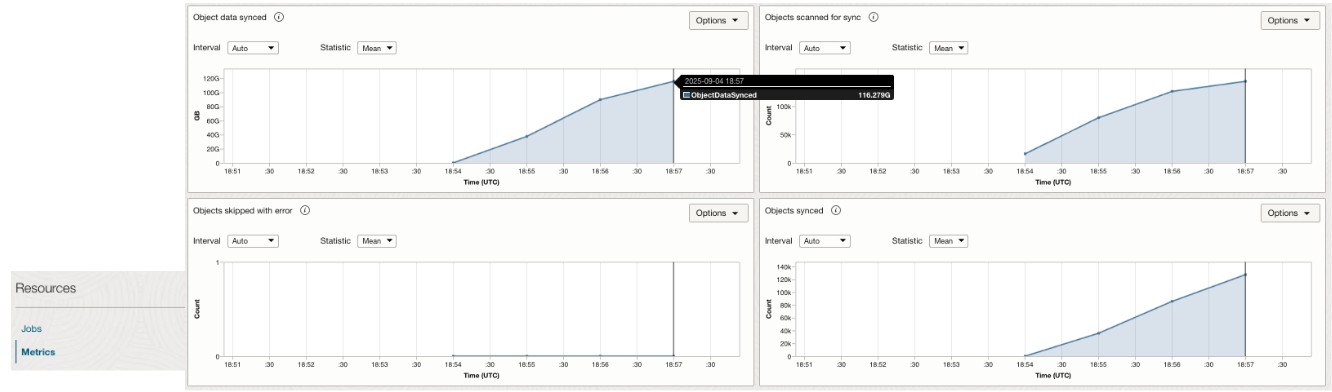Click 18:57 data point on Objects synced chart
This screenshot has width=1332, height=392.
coord(1245,274)
